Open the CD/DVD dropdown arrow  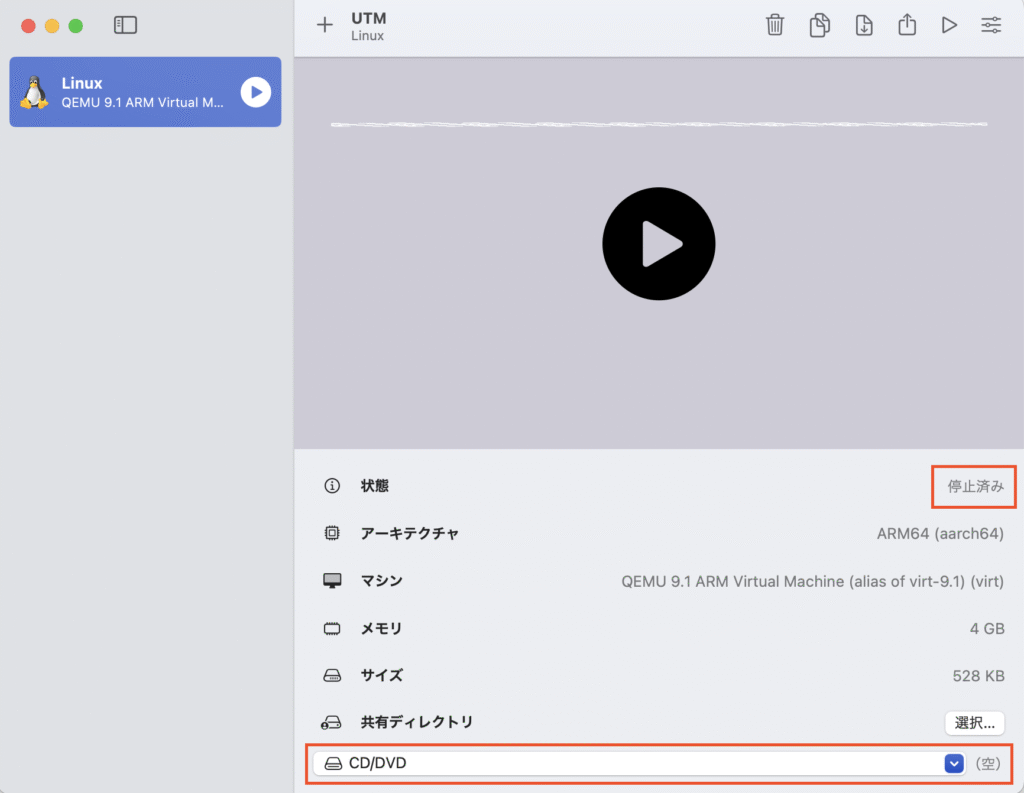[x=954, y=763]
